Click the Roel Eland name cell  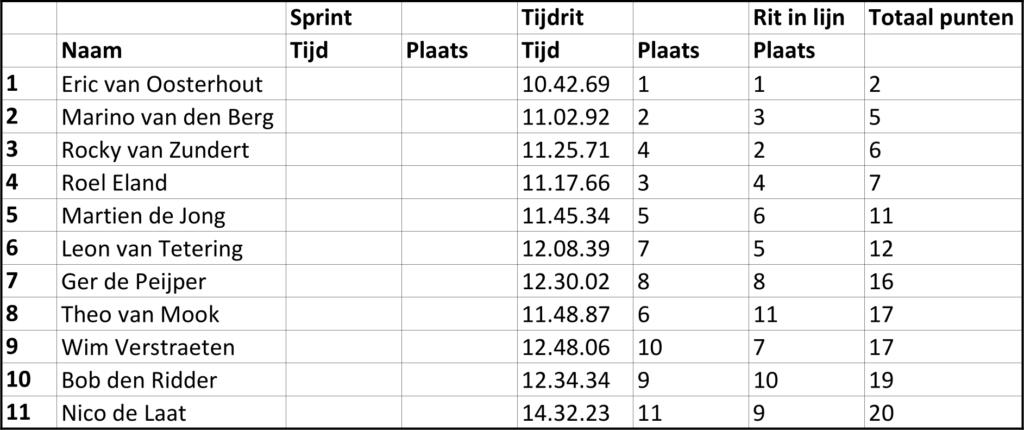coord(114,183)
